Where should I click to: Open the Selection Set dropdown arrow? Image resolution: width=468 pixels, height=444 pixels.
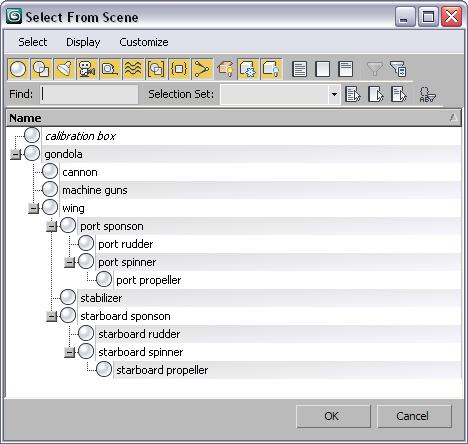point(334,95)
